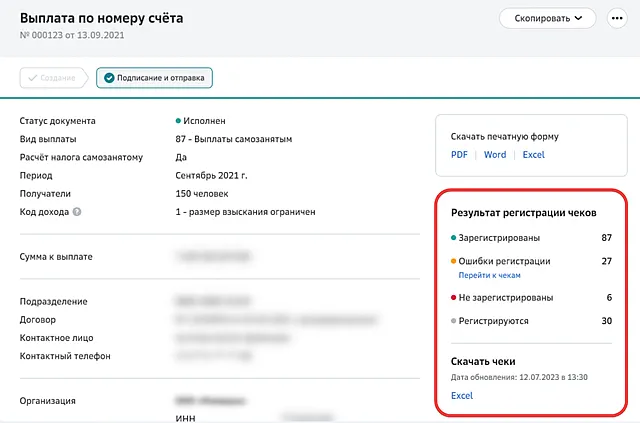640x423 pixels.
Task: Download the print form as Excel
Action: 533,155
